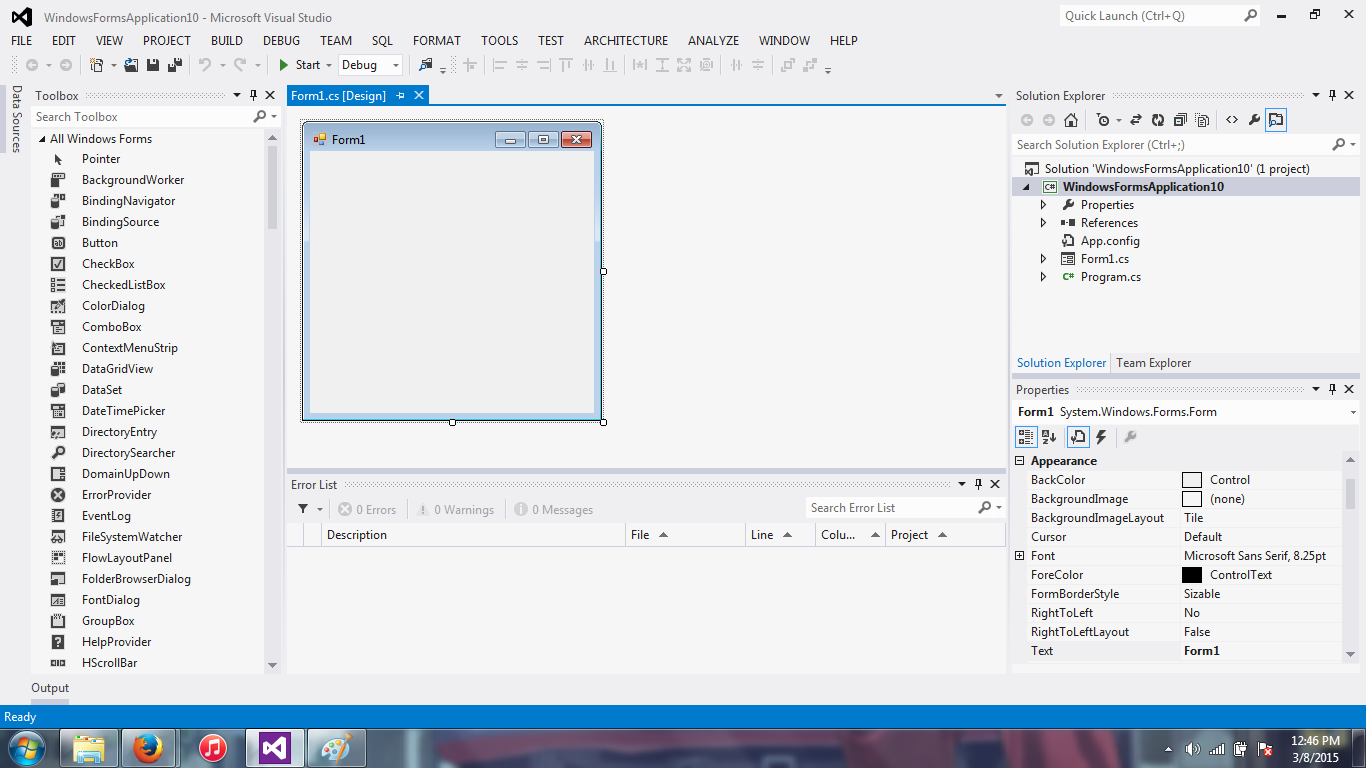The image size is (1366, 770).
Task: Expand the References node in Solution Explorer
Action: pyautogui.click(x=1043, y=223)
